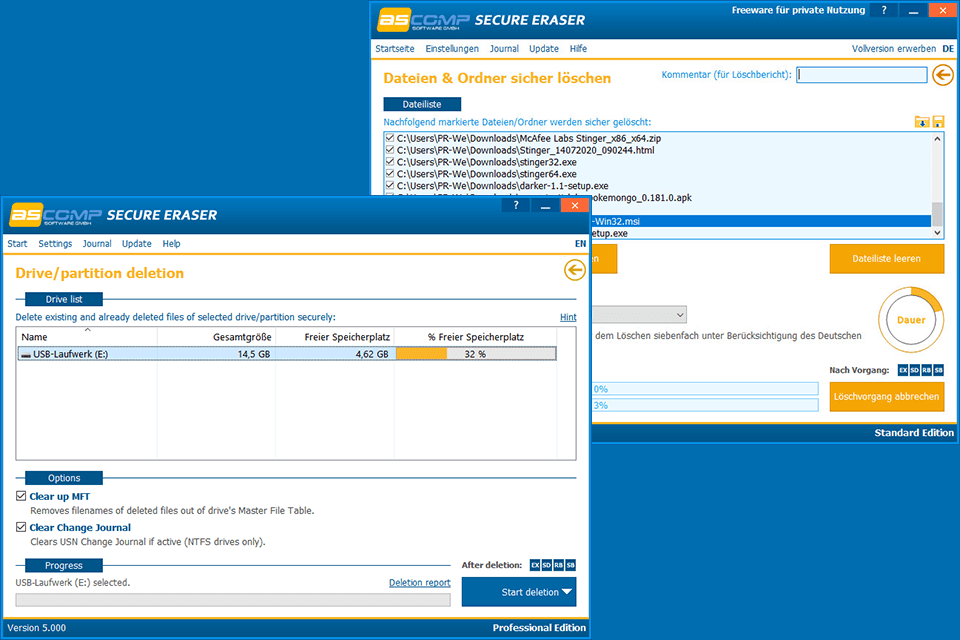Click the USB-Laufwerk progress bar
Screen dimensions: 960x640
[x=233, y=600]
